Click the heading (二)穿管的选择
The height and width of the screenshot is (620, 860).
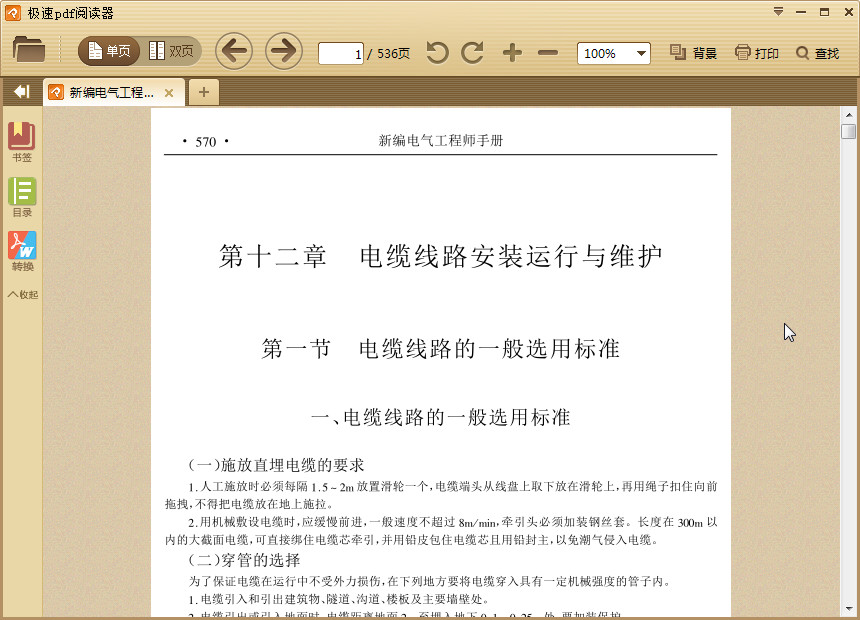[244, 560]
